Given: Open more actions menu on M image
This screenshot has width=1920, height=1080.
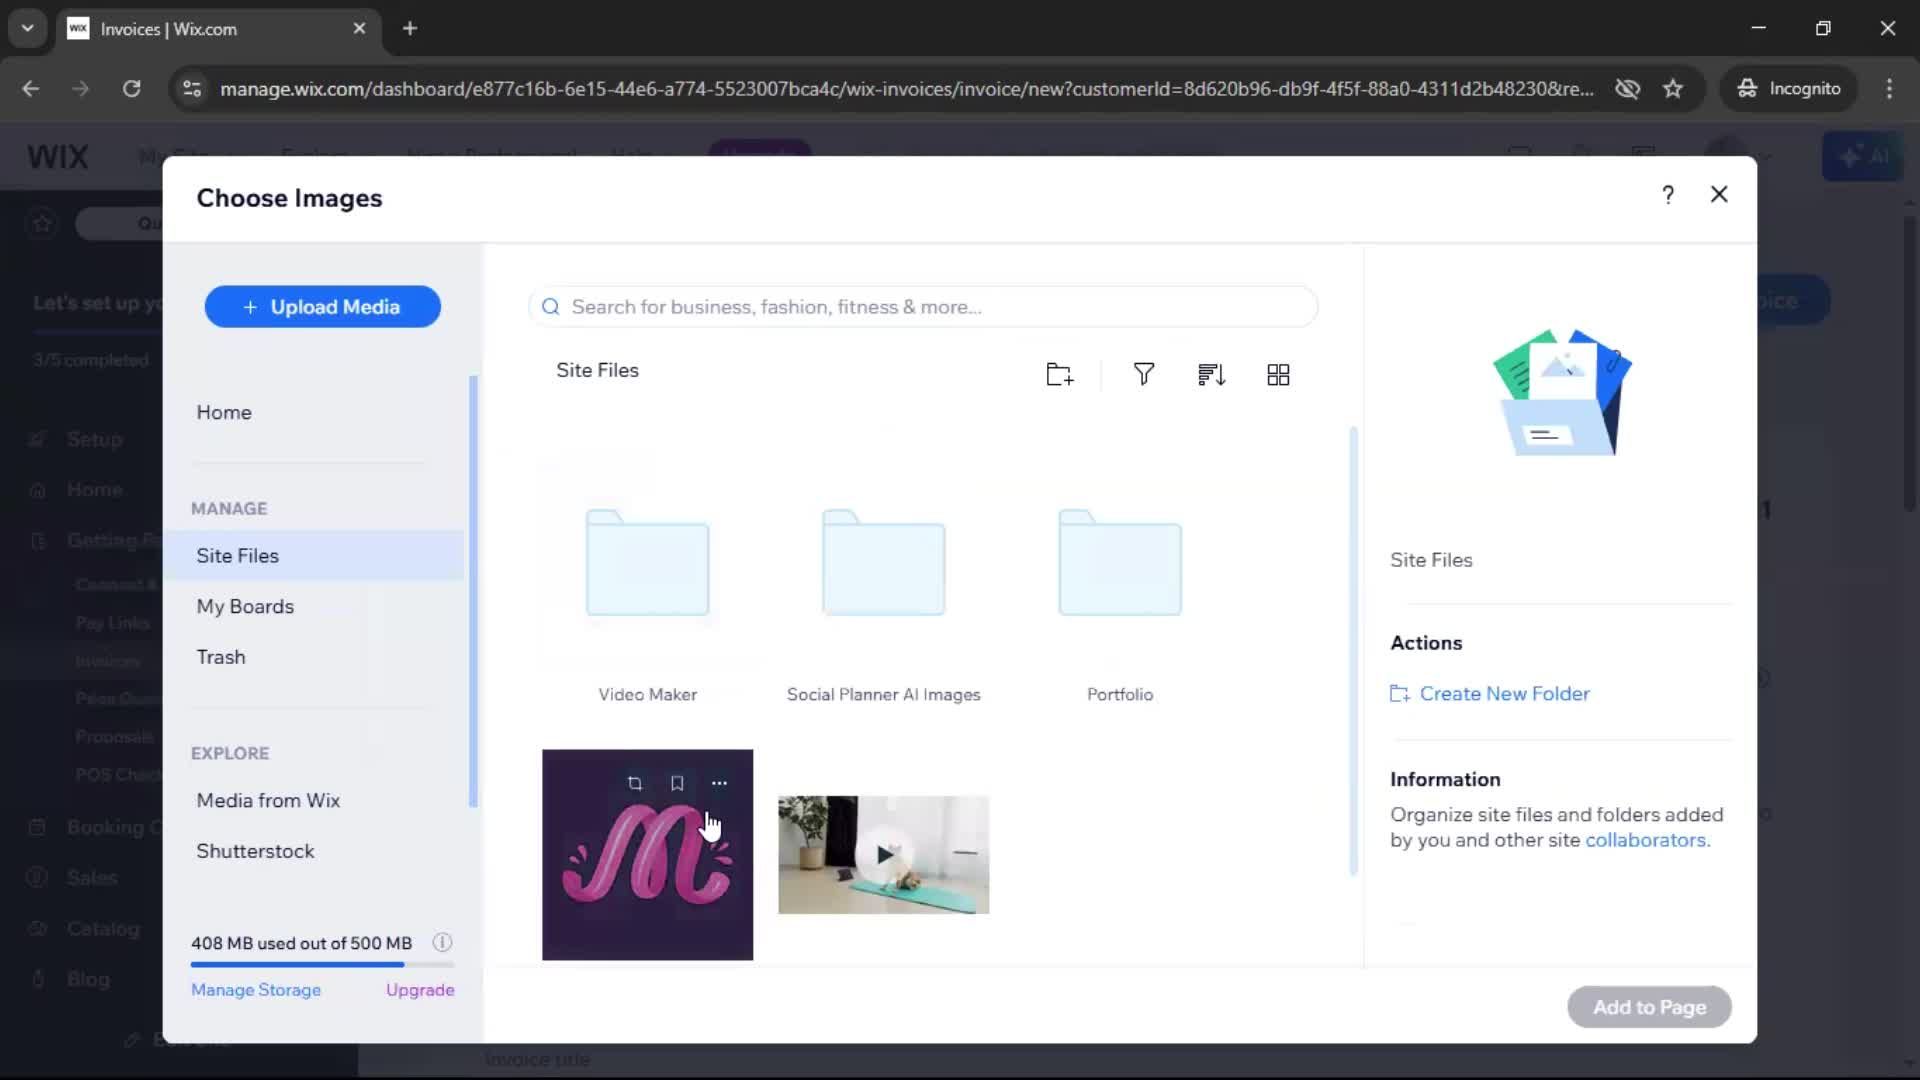Looking at the screenshot, I should point(719,783).
